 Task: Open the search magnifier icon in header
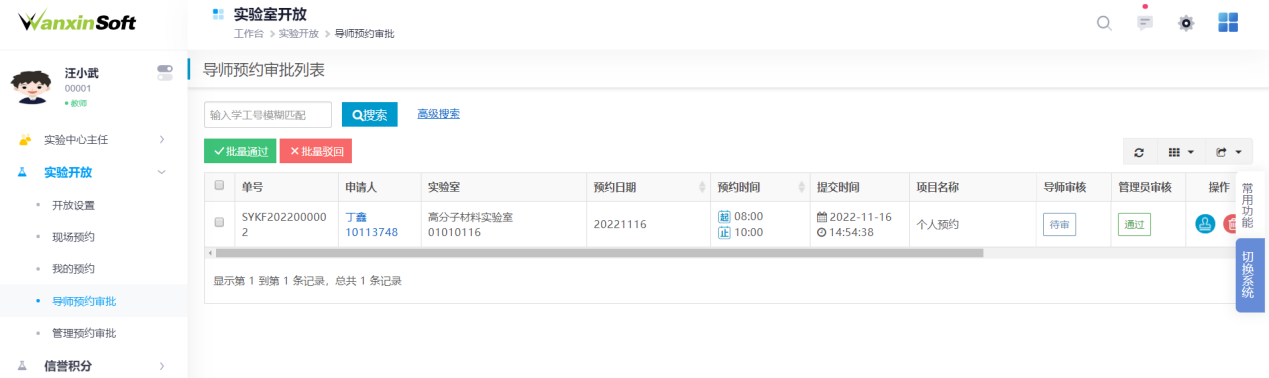pyautogui.click(x=1104, y=23)
